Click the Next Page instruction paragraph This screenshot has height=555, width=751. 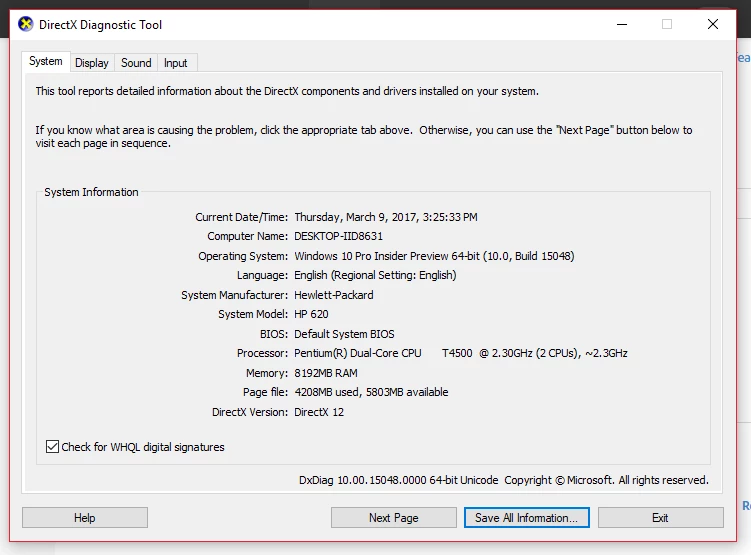point(364,136)
